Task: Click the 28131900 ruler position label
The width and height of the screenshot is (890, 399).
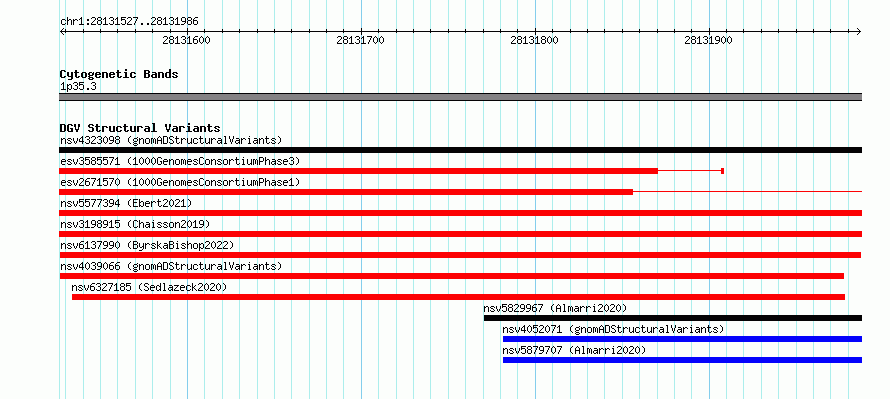Action: [x=708, y=40]
